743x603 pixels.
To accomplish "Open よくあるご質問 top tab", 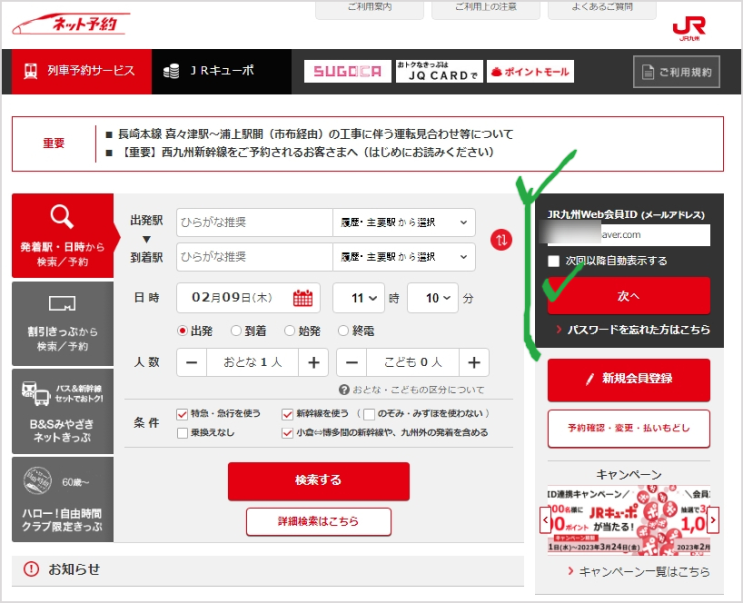I will [602, 9].
